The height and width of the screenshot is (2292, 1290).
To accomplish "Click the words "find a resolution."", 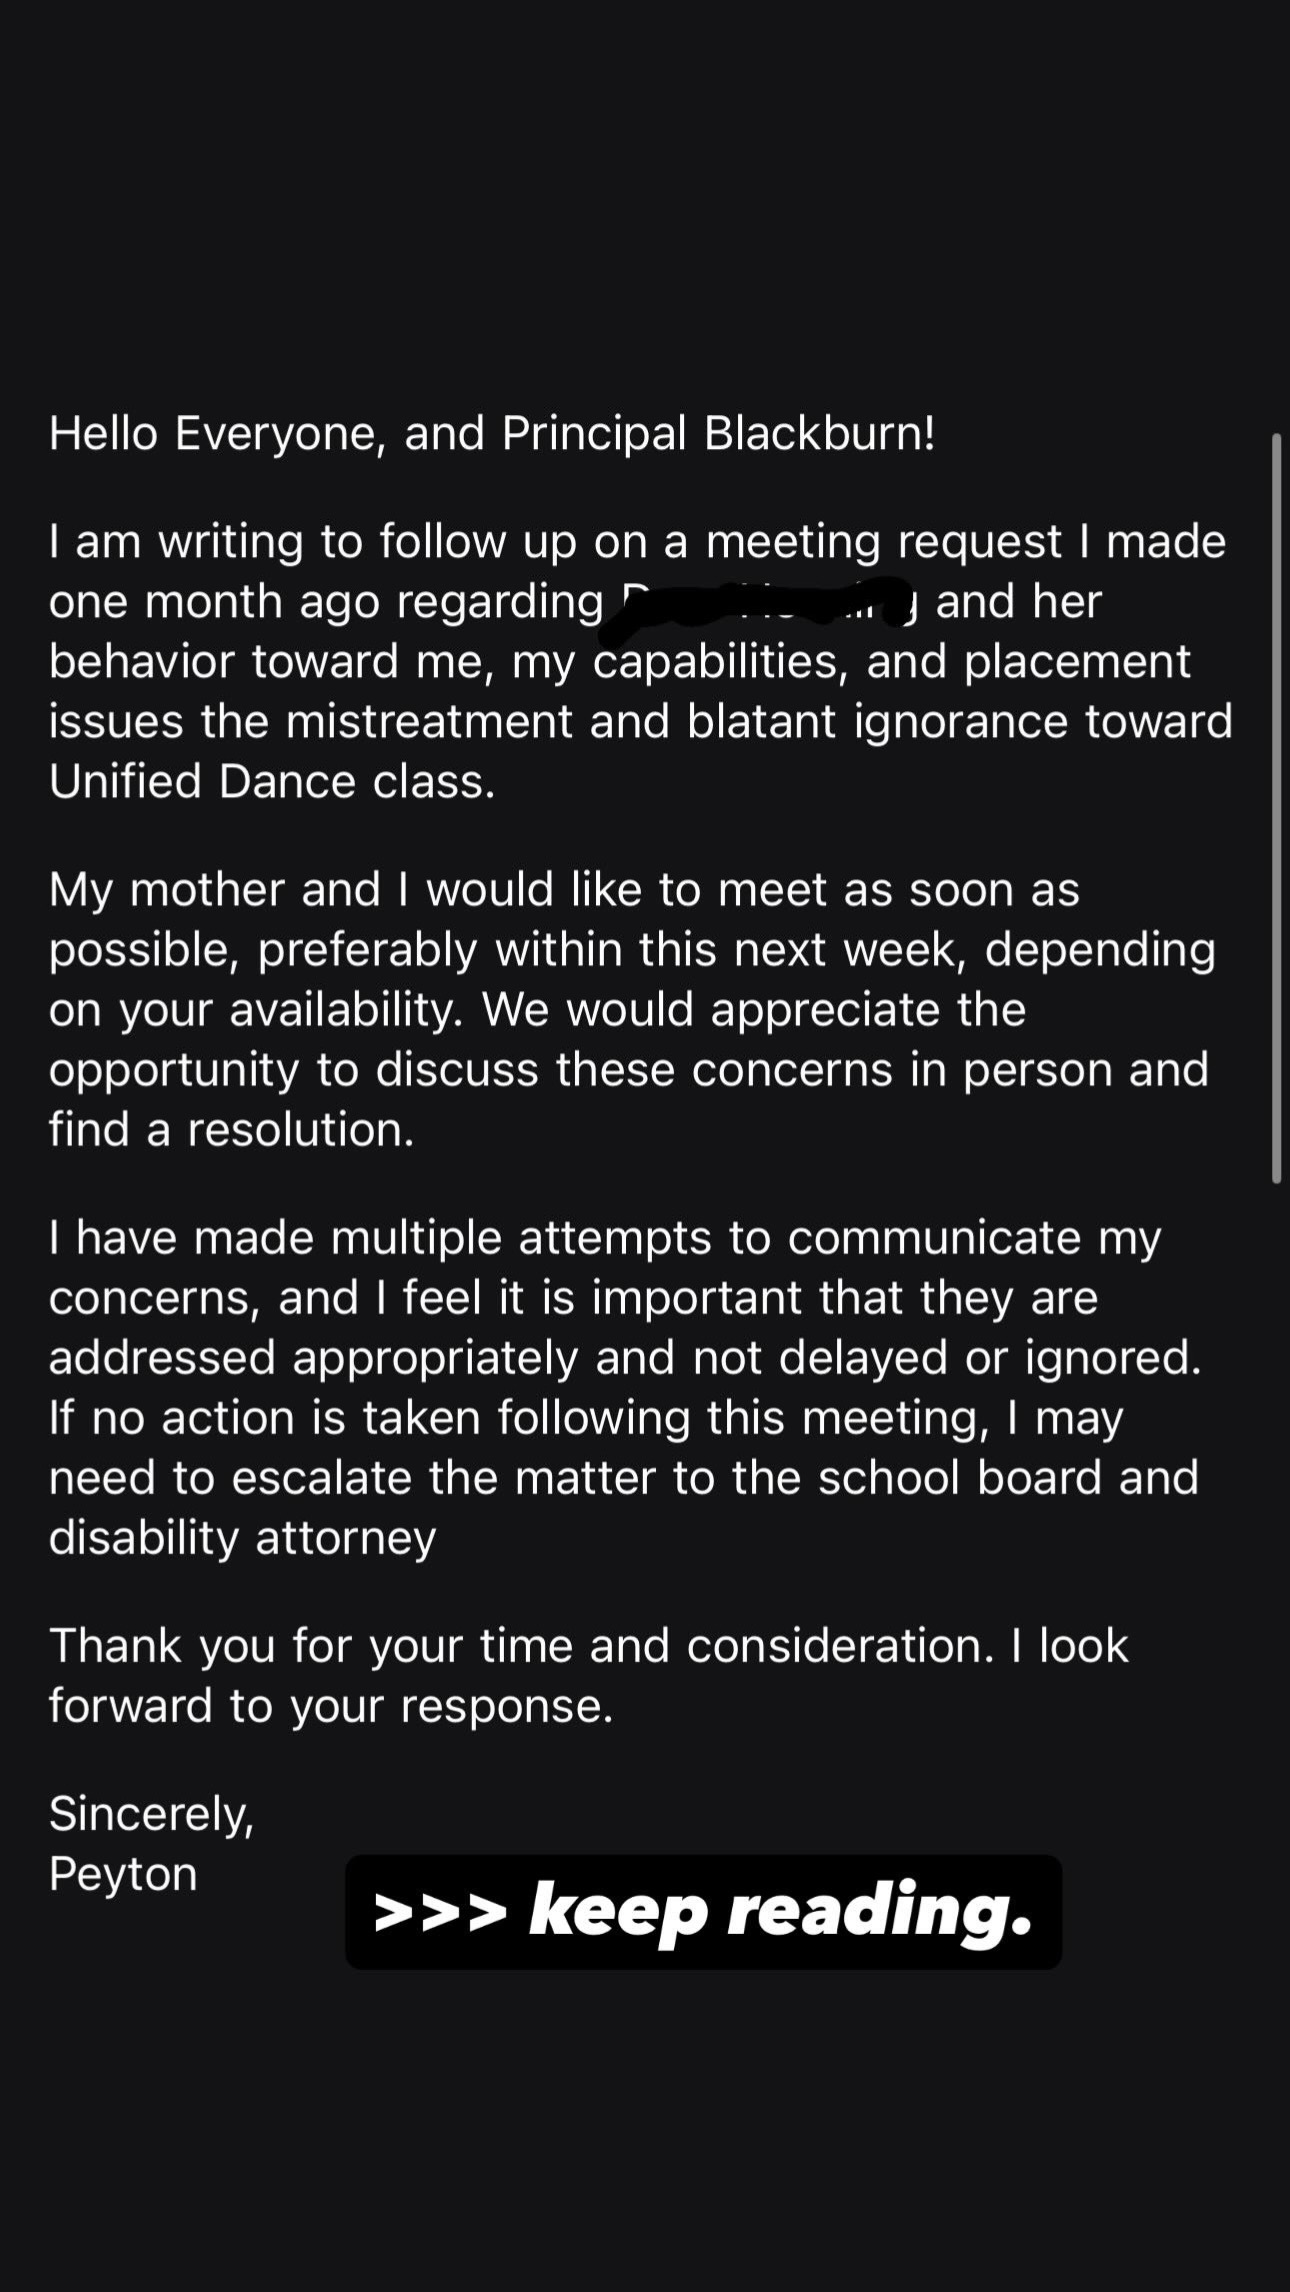I will click(231, 1130).
